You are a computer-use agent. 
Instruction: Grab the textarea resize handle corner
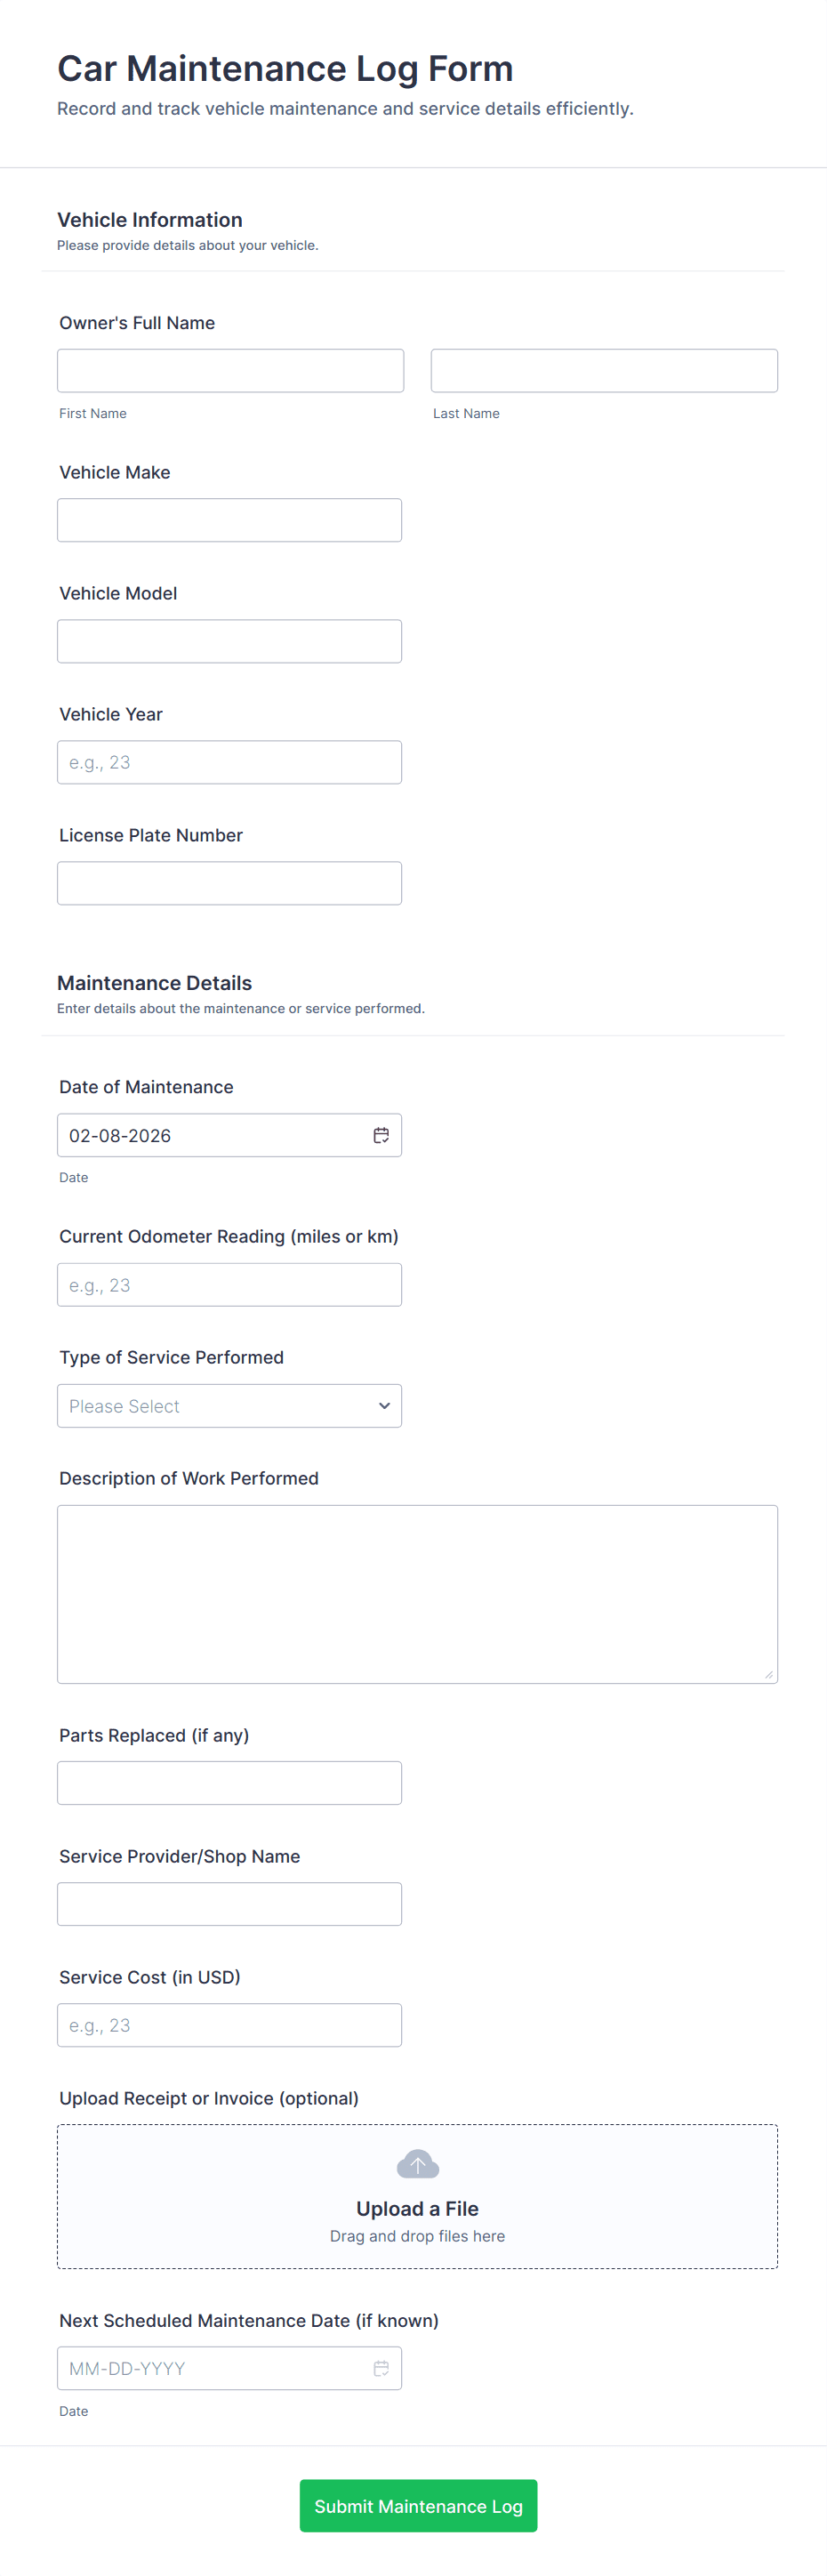tap(768, 1674)
